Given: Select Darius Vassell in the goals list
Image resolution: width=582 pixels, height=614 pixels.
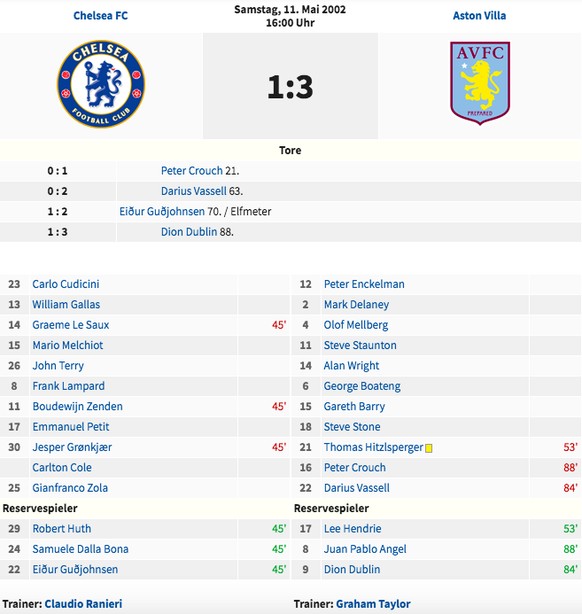Looking at the screenshot, I should [193, 191].
